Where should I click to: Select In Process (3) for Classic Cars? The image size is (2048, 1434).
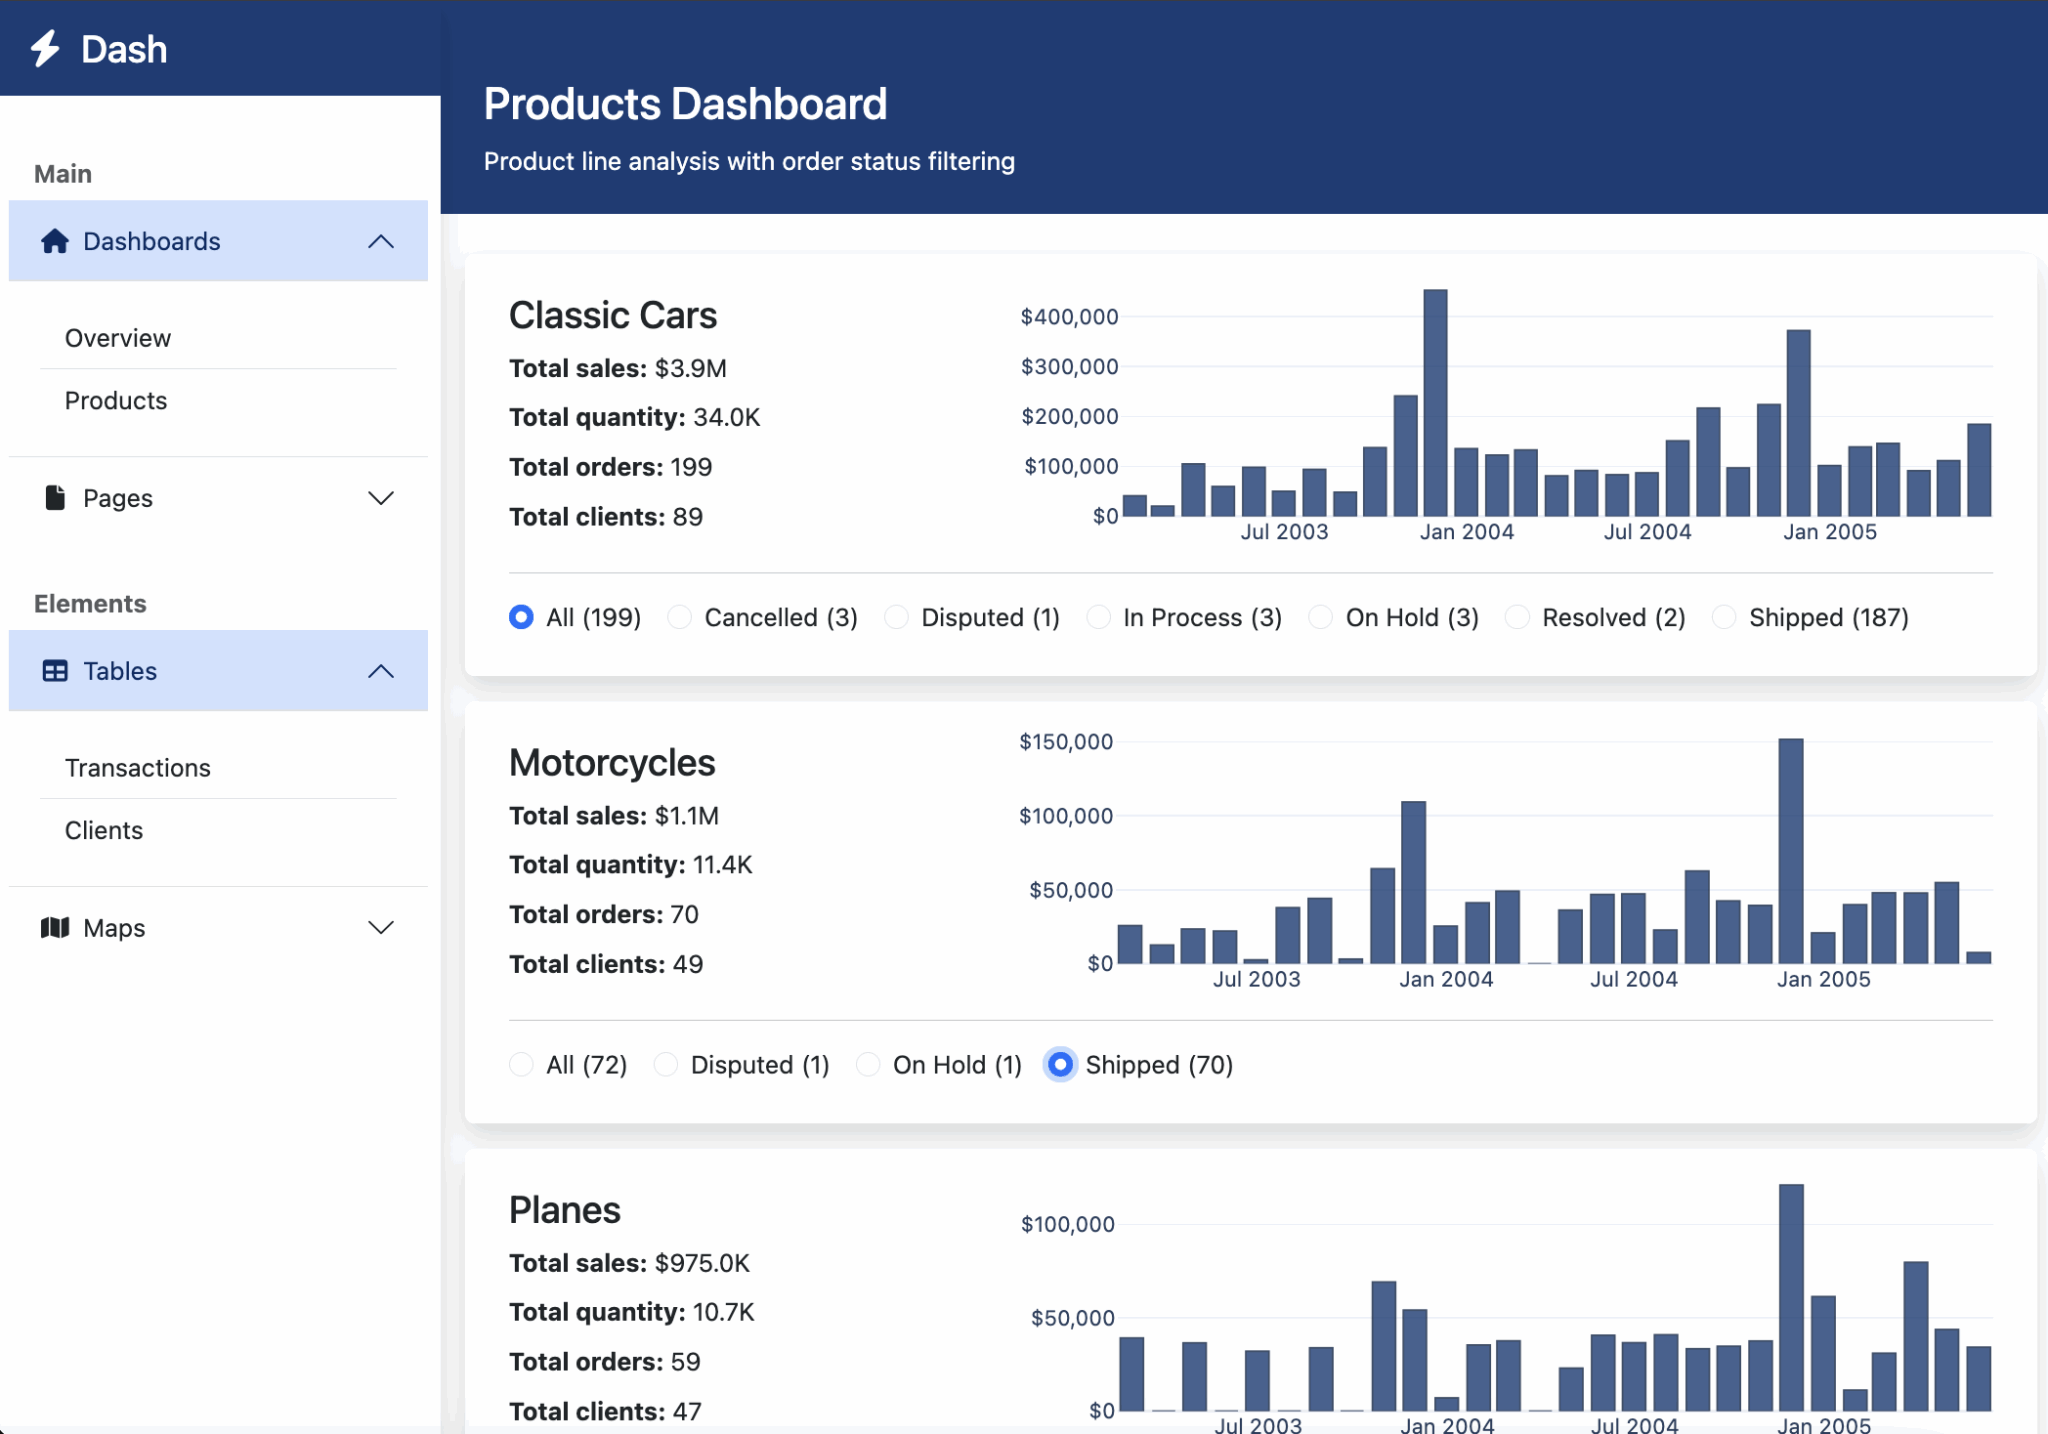(x=1099, y=617)
